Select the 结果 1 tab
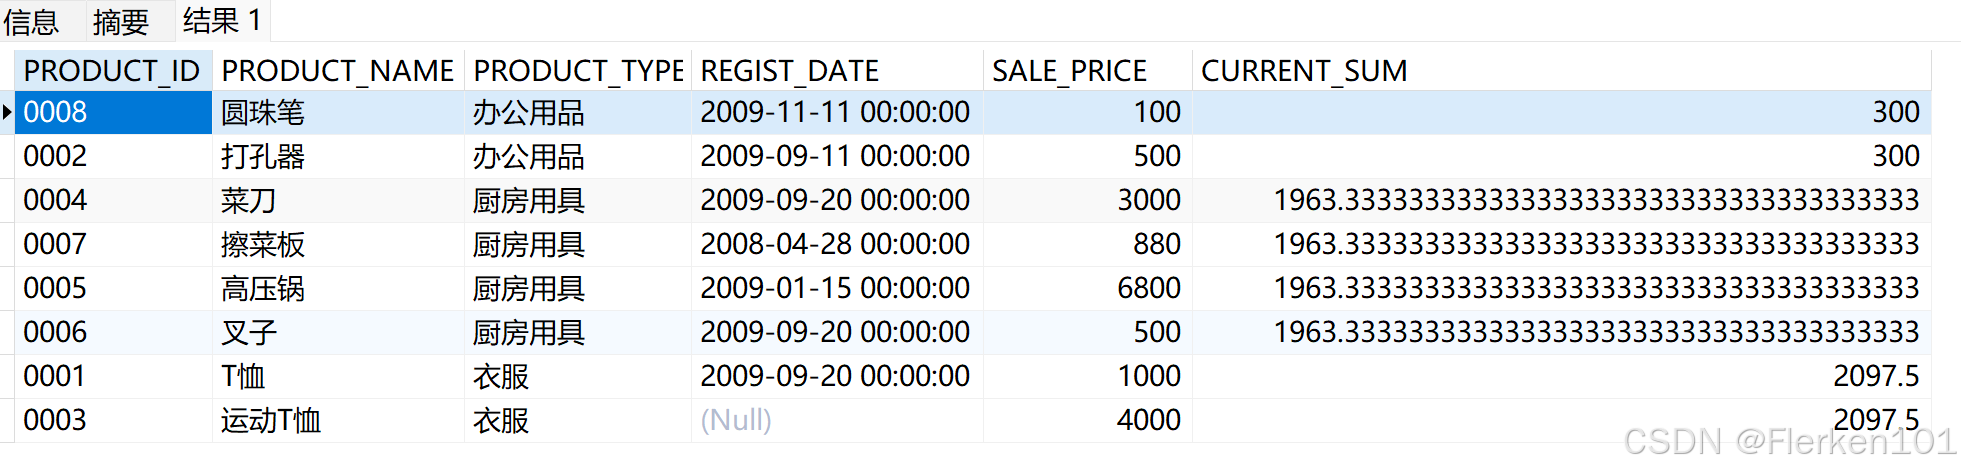Screen dimensions: 1961x475 [x=222, y=21]
